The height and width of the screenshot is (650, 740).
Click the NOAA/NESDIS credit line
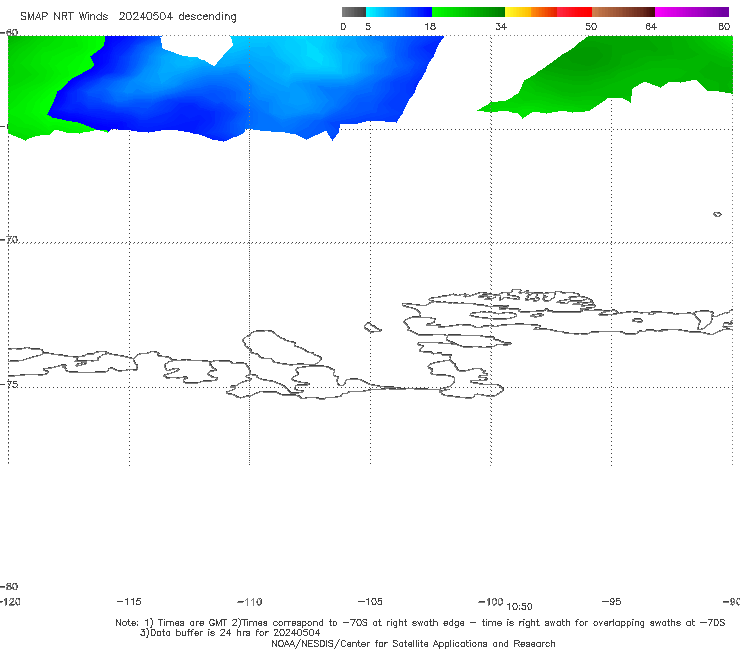[413, 643]
